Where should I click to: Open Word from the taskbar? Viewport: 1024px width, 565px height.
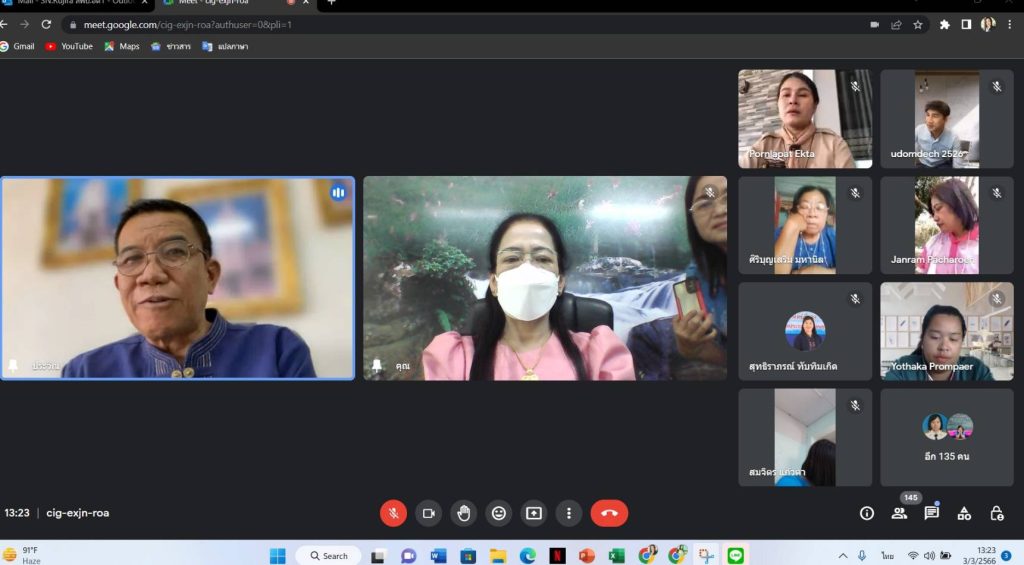(x=438, y=556)
